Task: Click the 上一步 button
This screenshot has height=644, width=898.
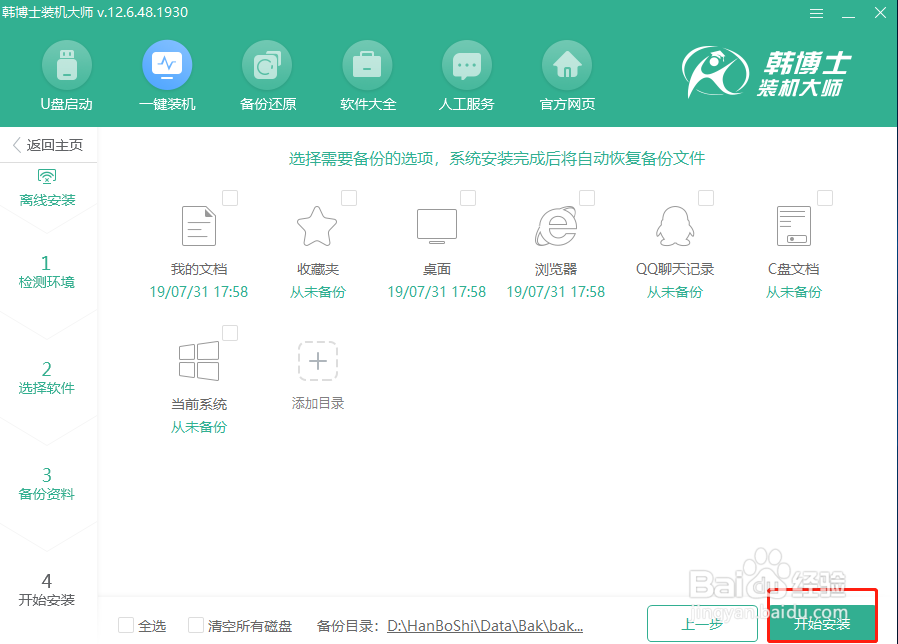Action: coord(702,623)
